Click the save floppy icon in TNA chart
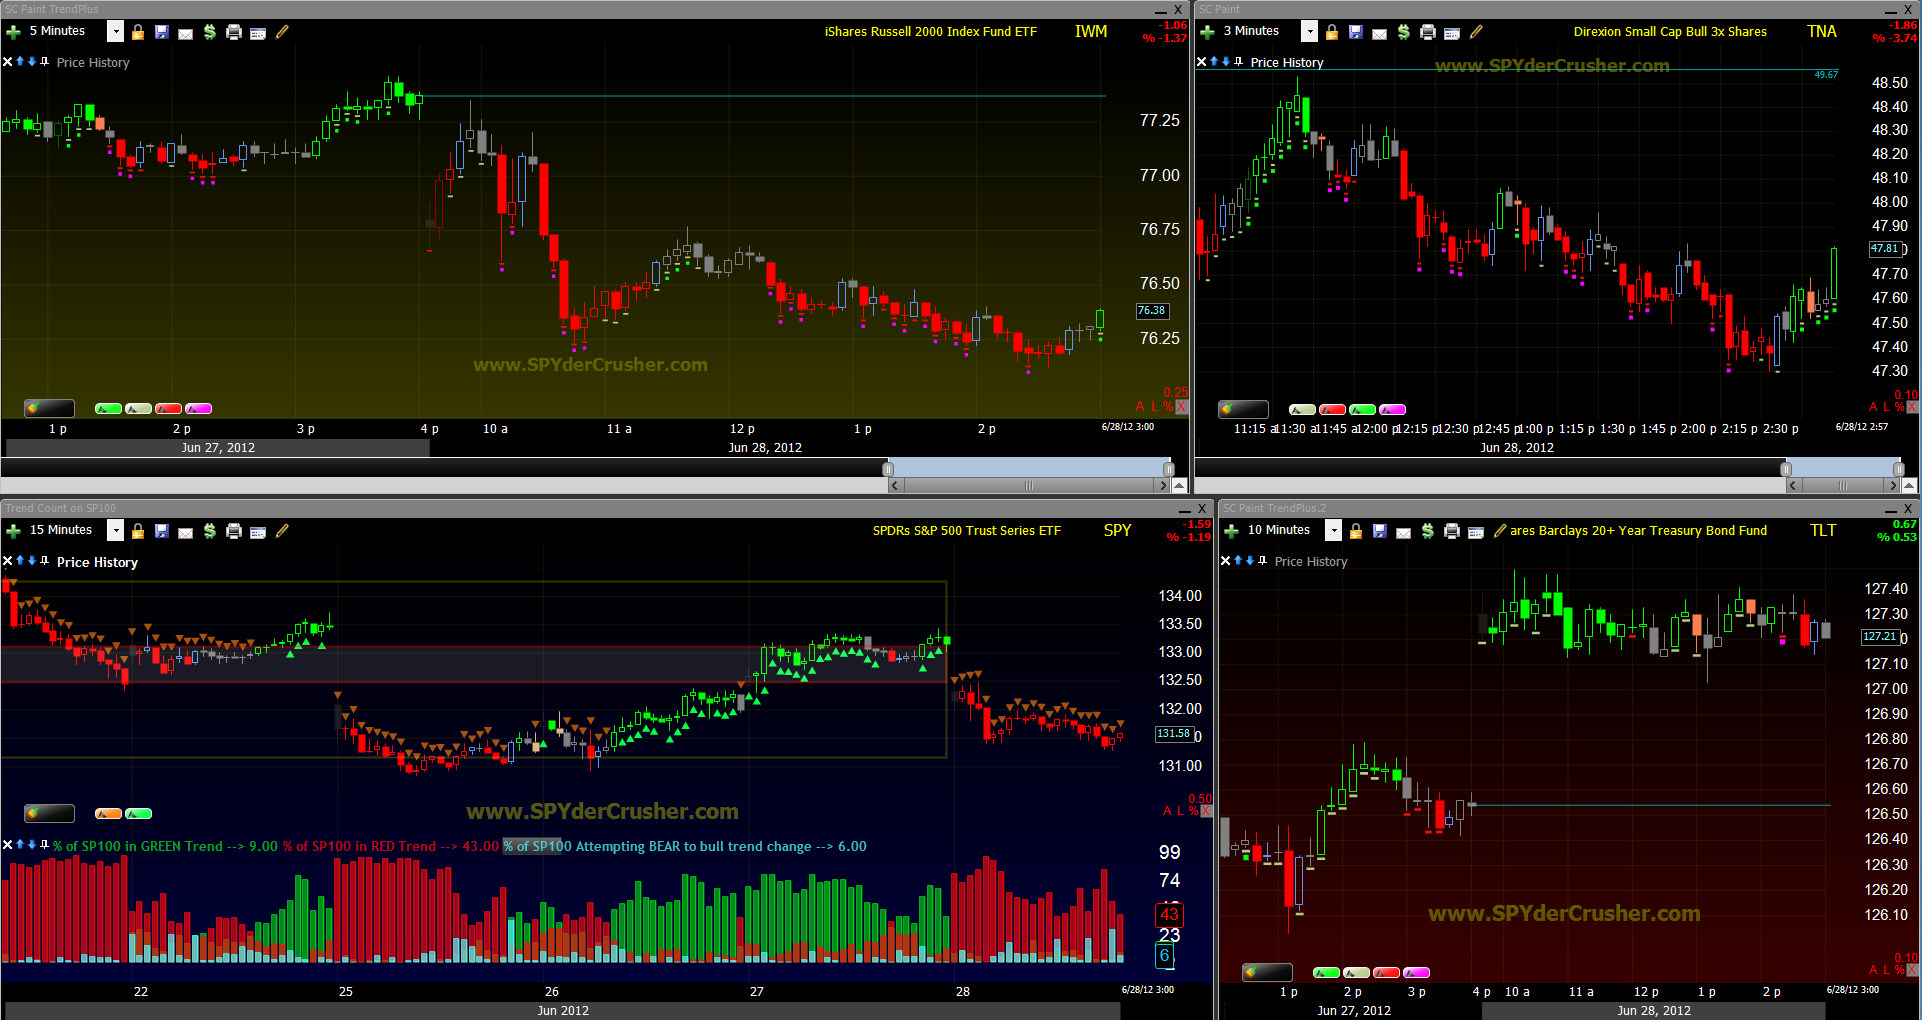Viewport: 1922px width, 1020px height. (1356, 32)
